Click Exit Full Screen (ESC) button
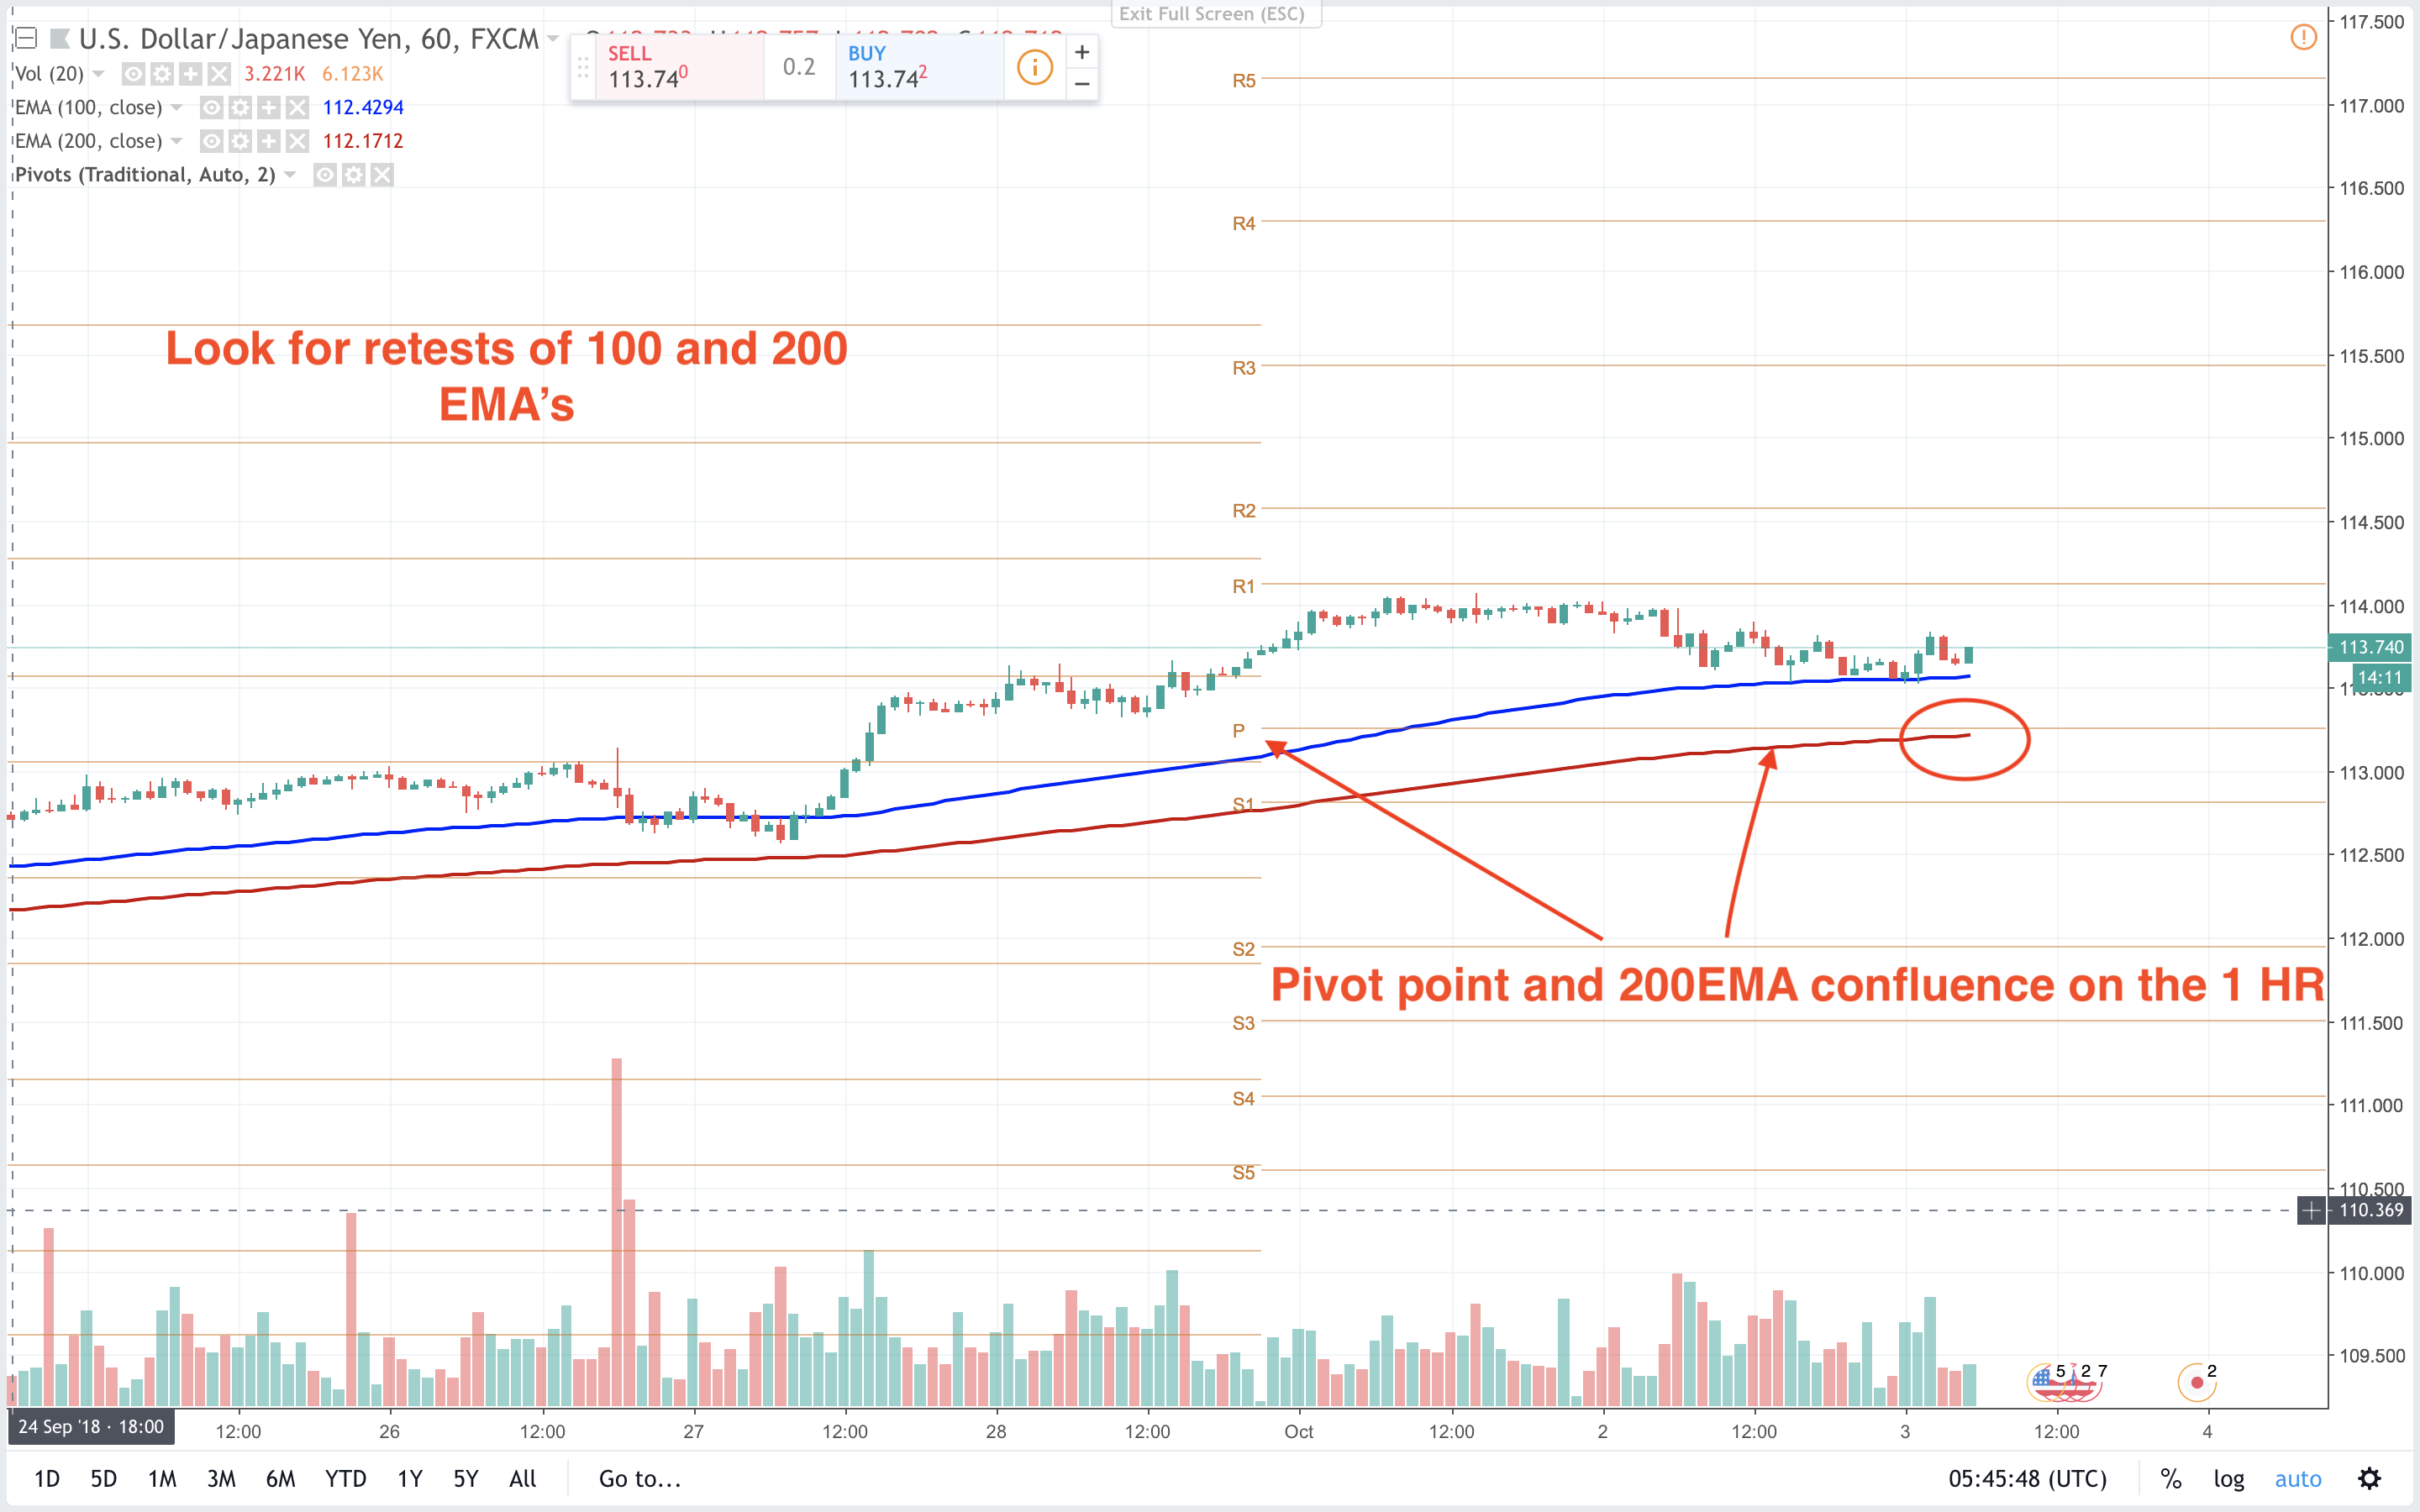The height and width of the screenshot is (1512, 2420). [x=1215, y=14]
